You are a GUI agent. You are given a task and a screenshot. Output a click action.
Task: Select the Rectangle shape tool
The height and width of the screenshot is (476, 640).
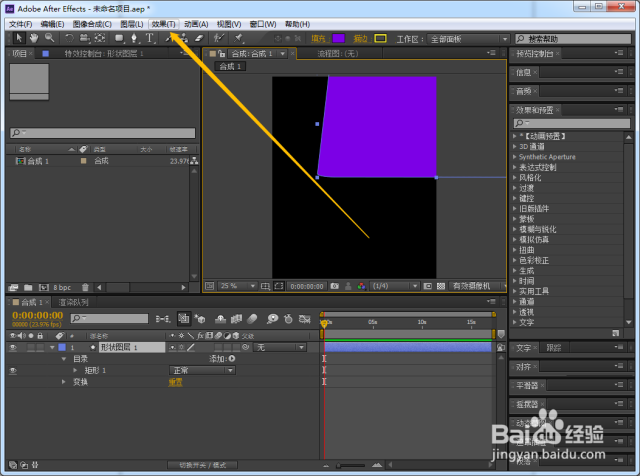point(119,38)
